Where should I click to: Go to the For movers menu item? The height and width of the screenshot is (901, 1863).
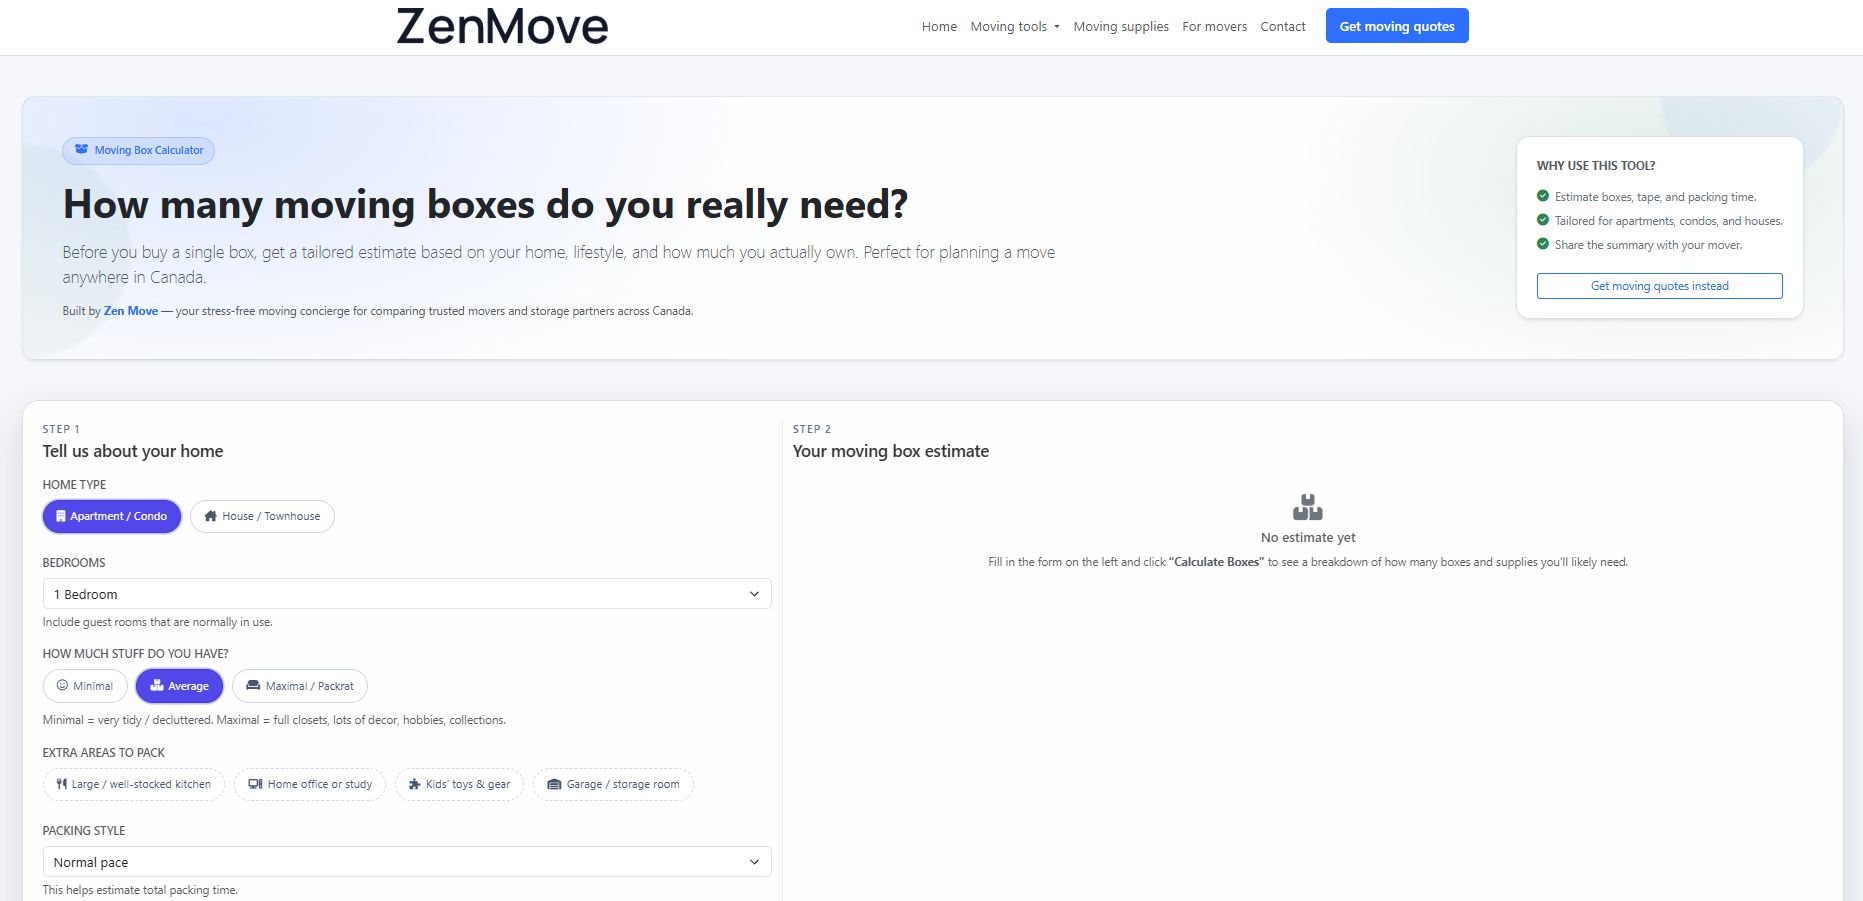click(1214, 26)
